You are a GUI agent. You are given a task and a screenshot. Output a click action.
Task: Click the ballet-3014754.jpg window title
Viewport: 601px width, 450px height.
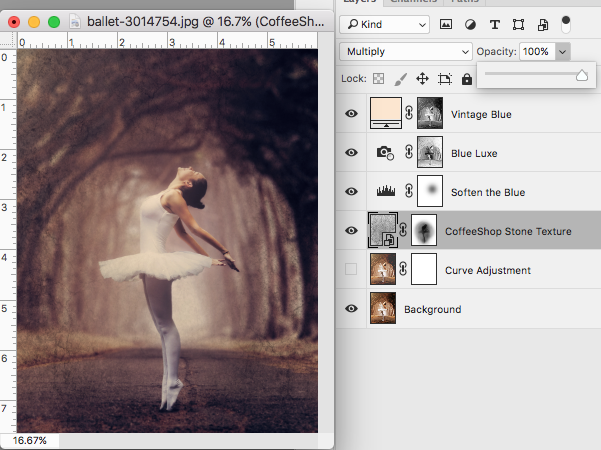pyautogui.click(x=205, y=22)
